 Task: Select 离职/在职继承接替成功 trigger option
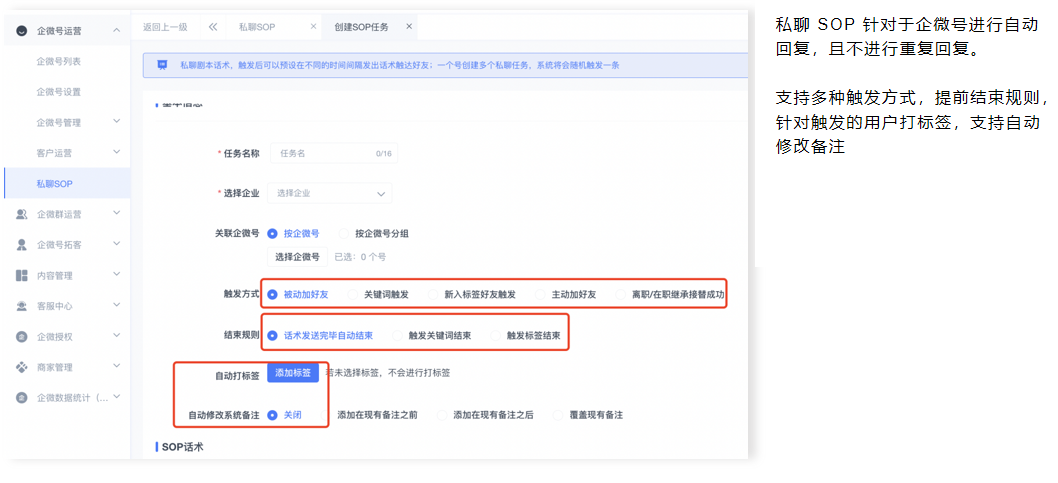point(620,295)
